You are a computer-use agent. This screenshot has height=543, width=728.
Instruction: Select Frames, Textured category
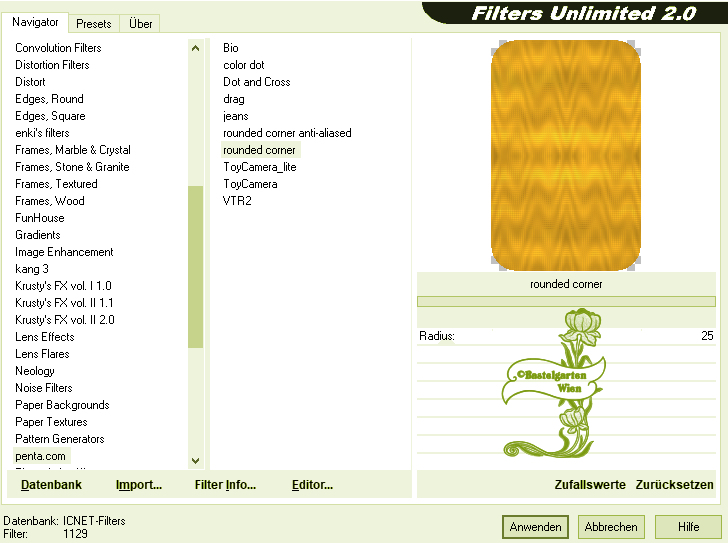(x=56, y=184)
